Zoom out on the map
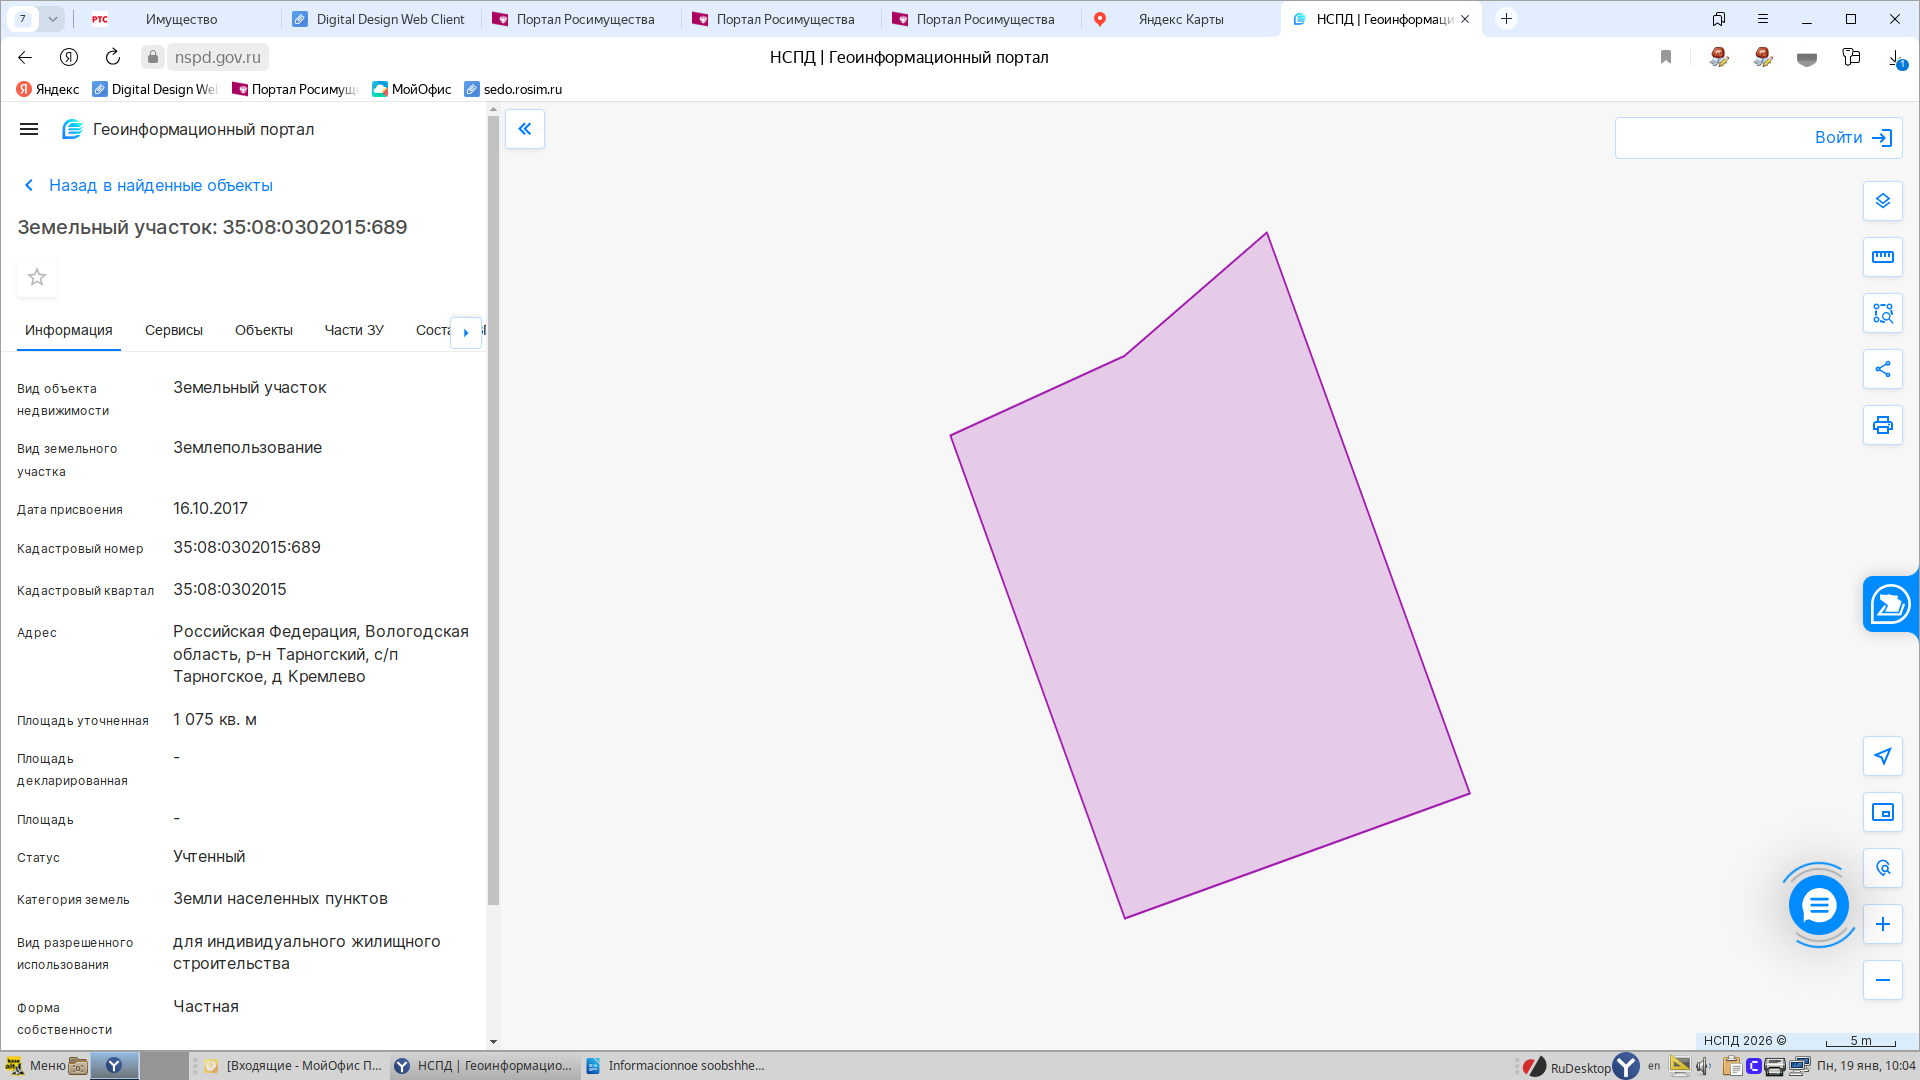Viewport: 1920px width, 1080px height. click(1882, 980)
